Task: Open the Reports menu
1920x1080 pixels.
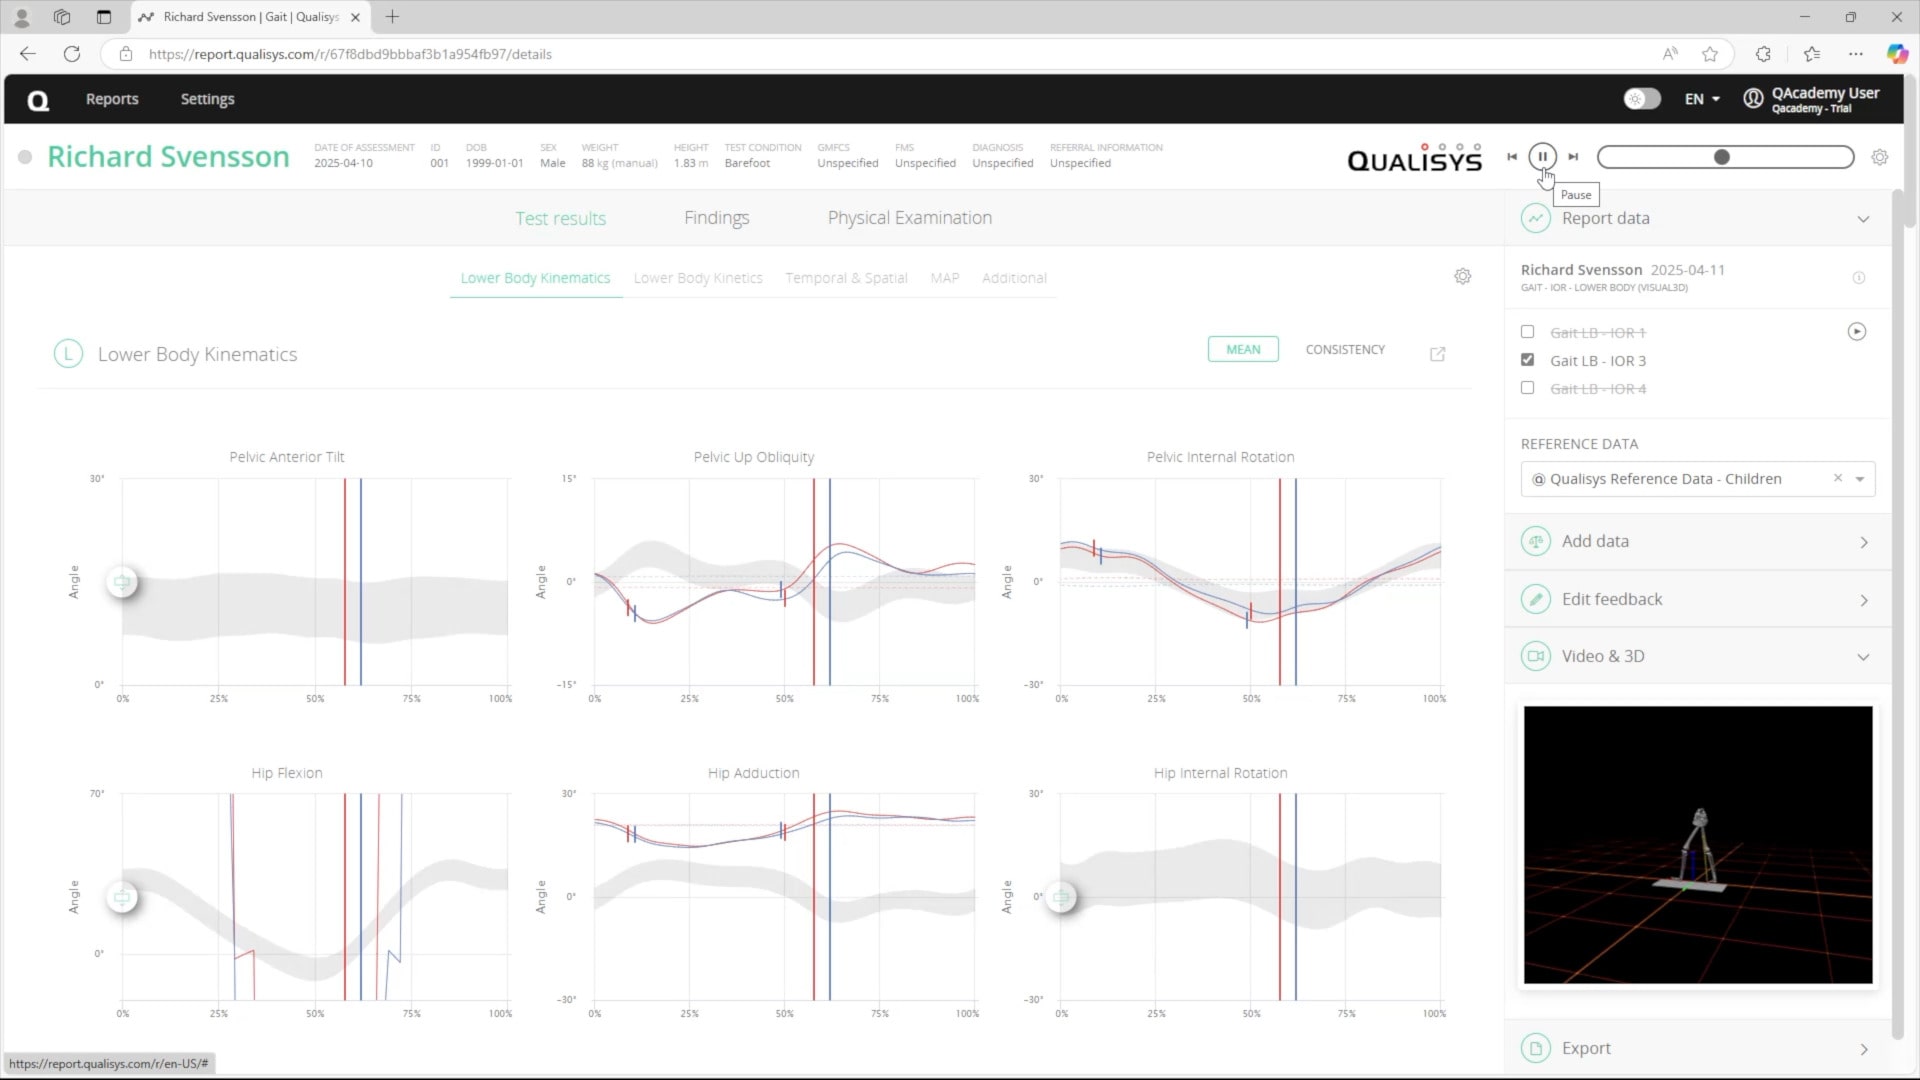Action: [112, 99]
